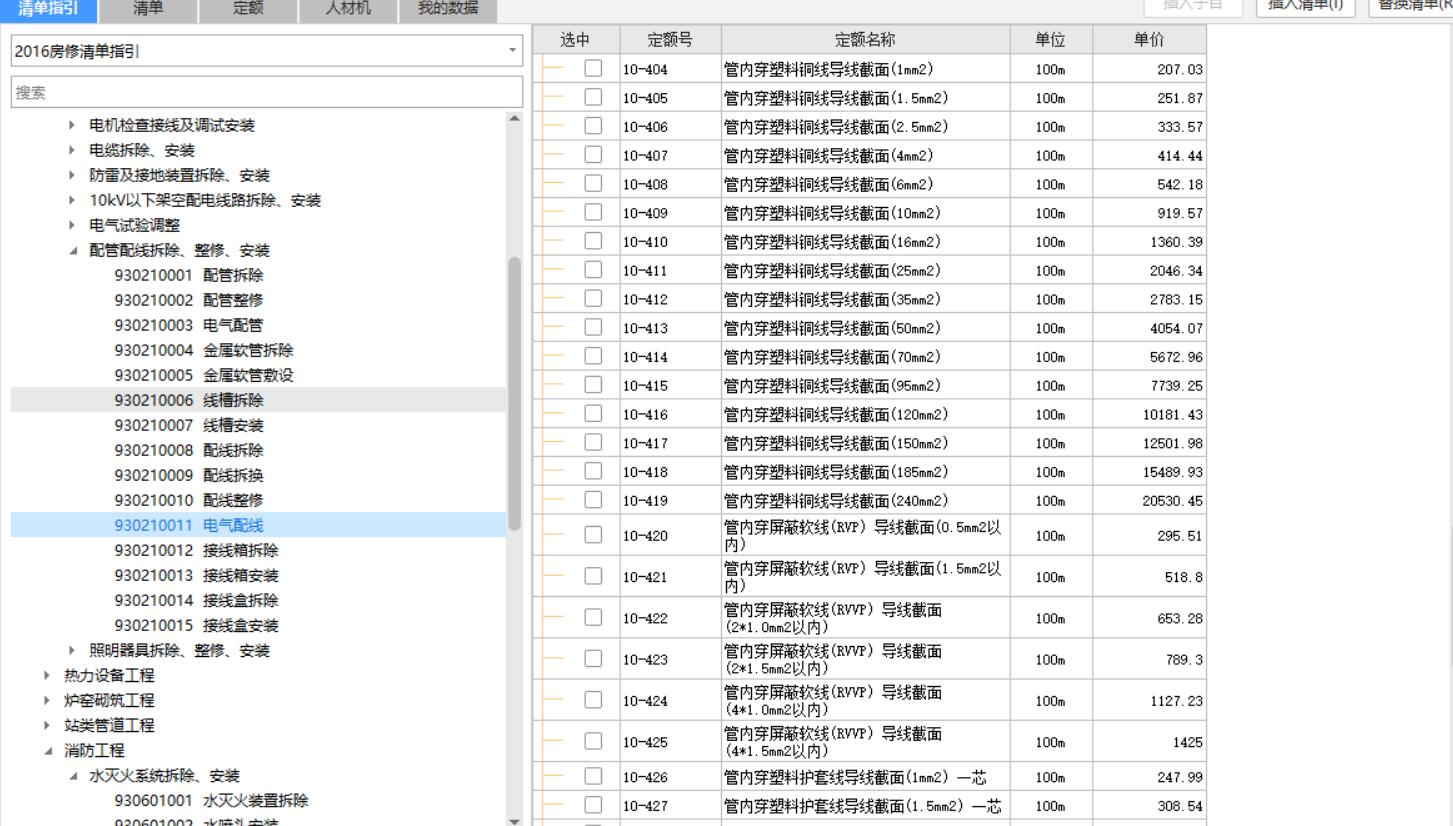The height and width of the screenshot is (826, 1453).
Task: Click the 替换清单 button
Action: click(x=1410, y=6)
